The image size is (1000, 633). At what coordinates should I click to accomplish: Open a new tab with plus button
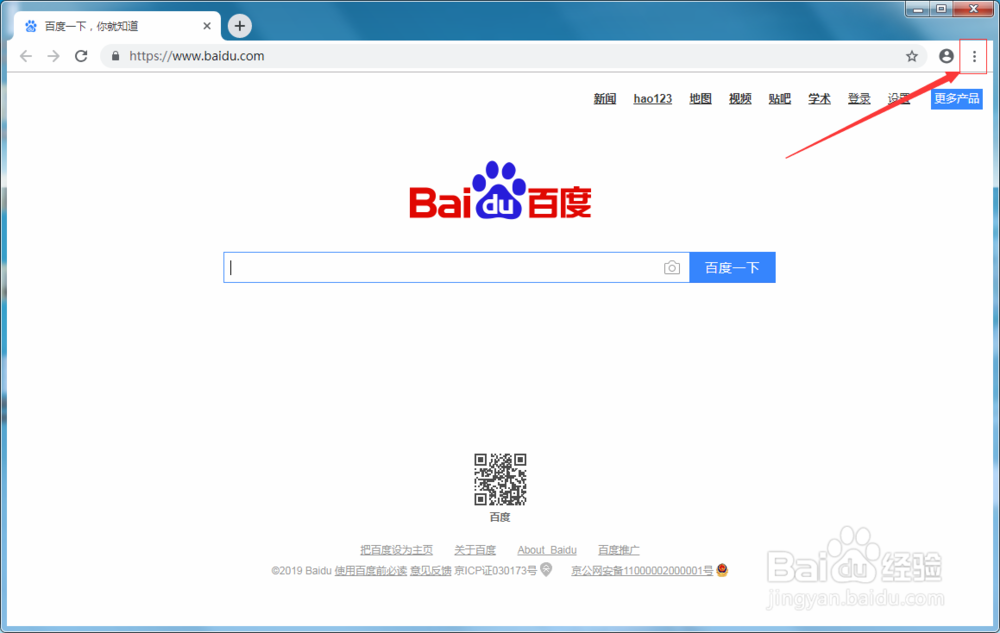coord(240,26)
